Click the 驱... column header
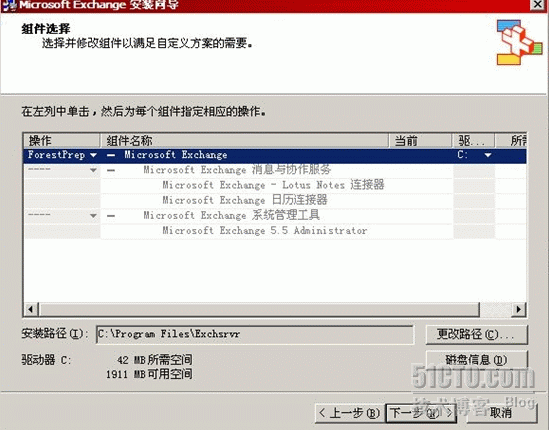This screenshot has width=549, height=430. pyautogui.click(x=473, y=140)
